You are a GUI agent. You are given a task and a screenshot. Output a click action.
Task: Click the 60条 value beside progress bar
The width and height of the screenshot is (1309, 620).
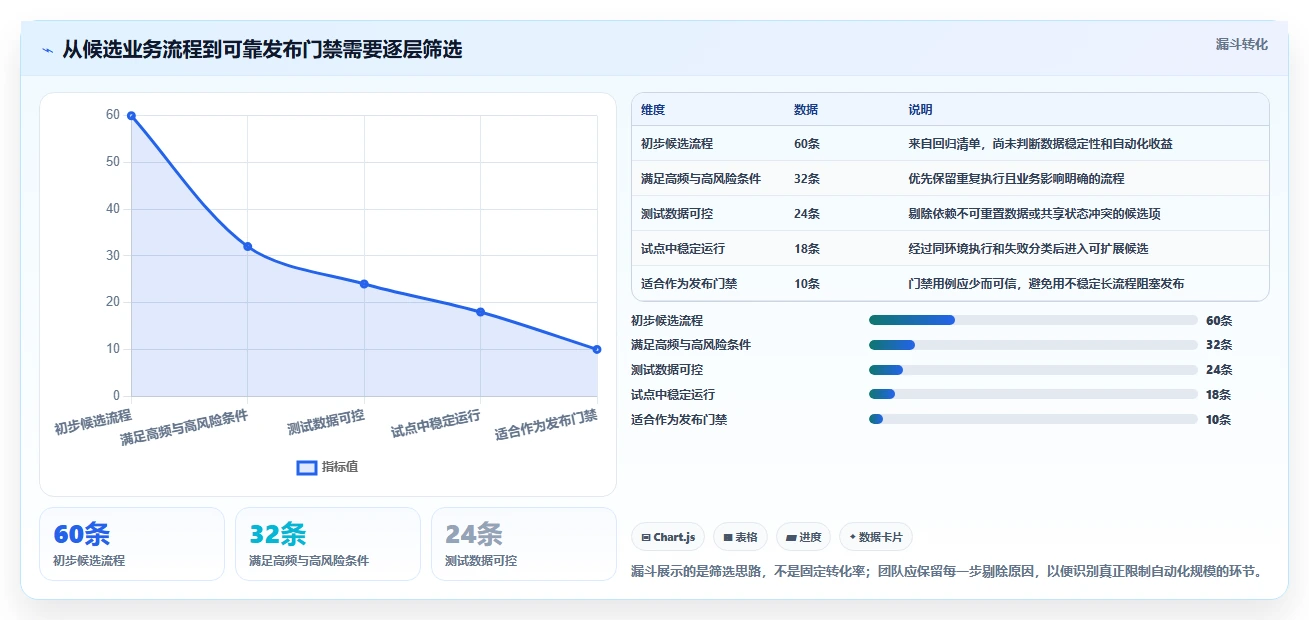coord(1219,321)
